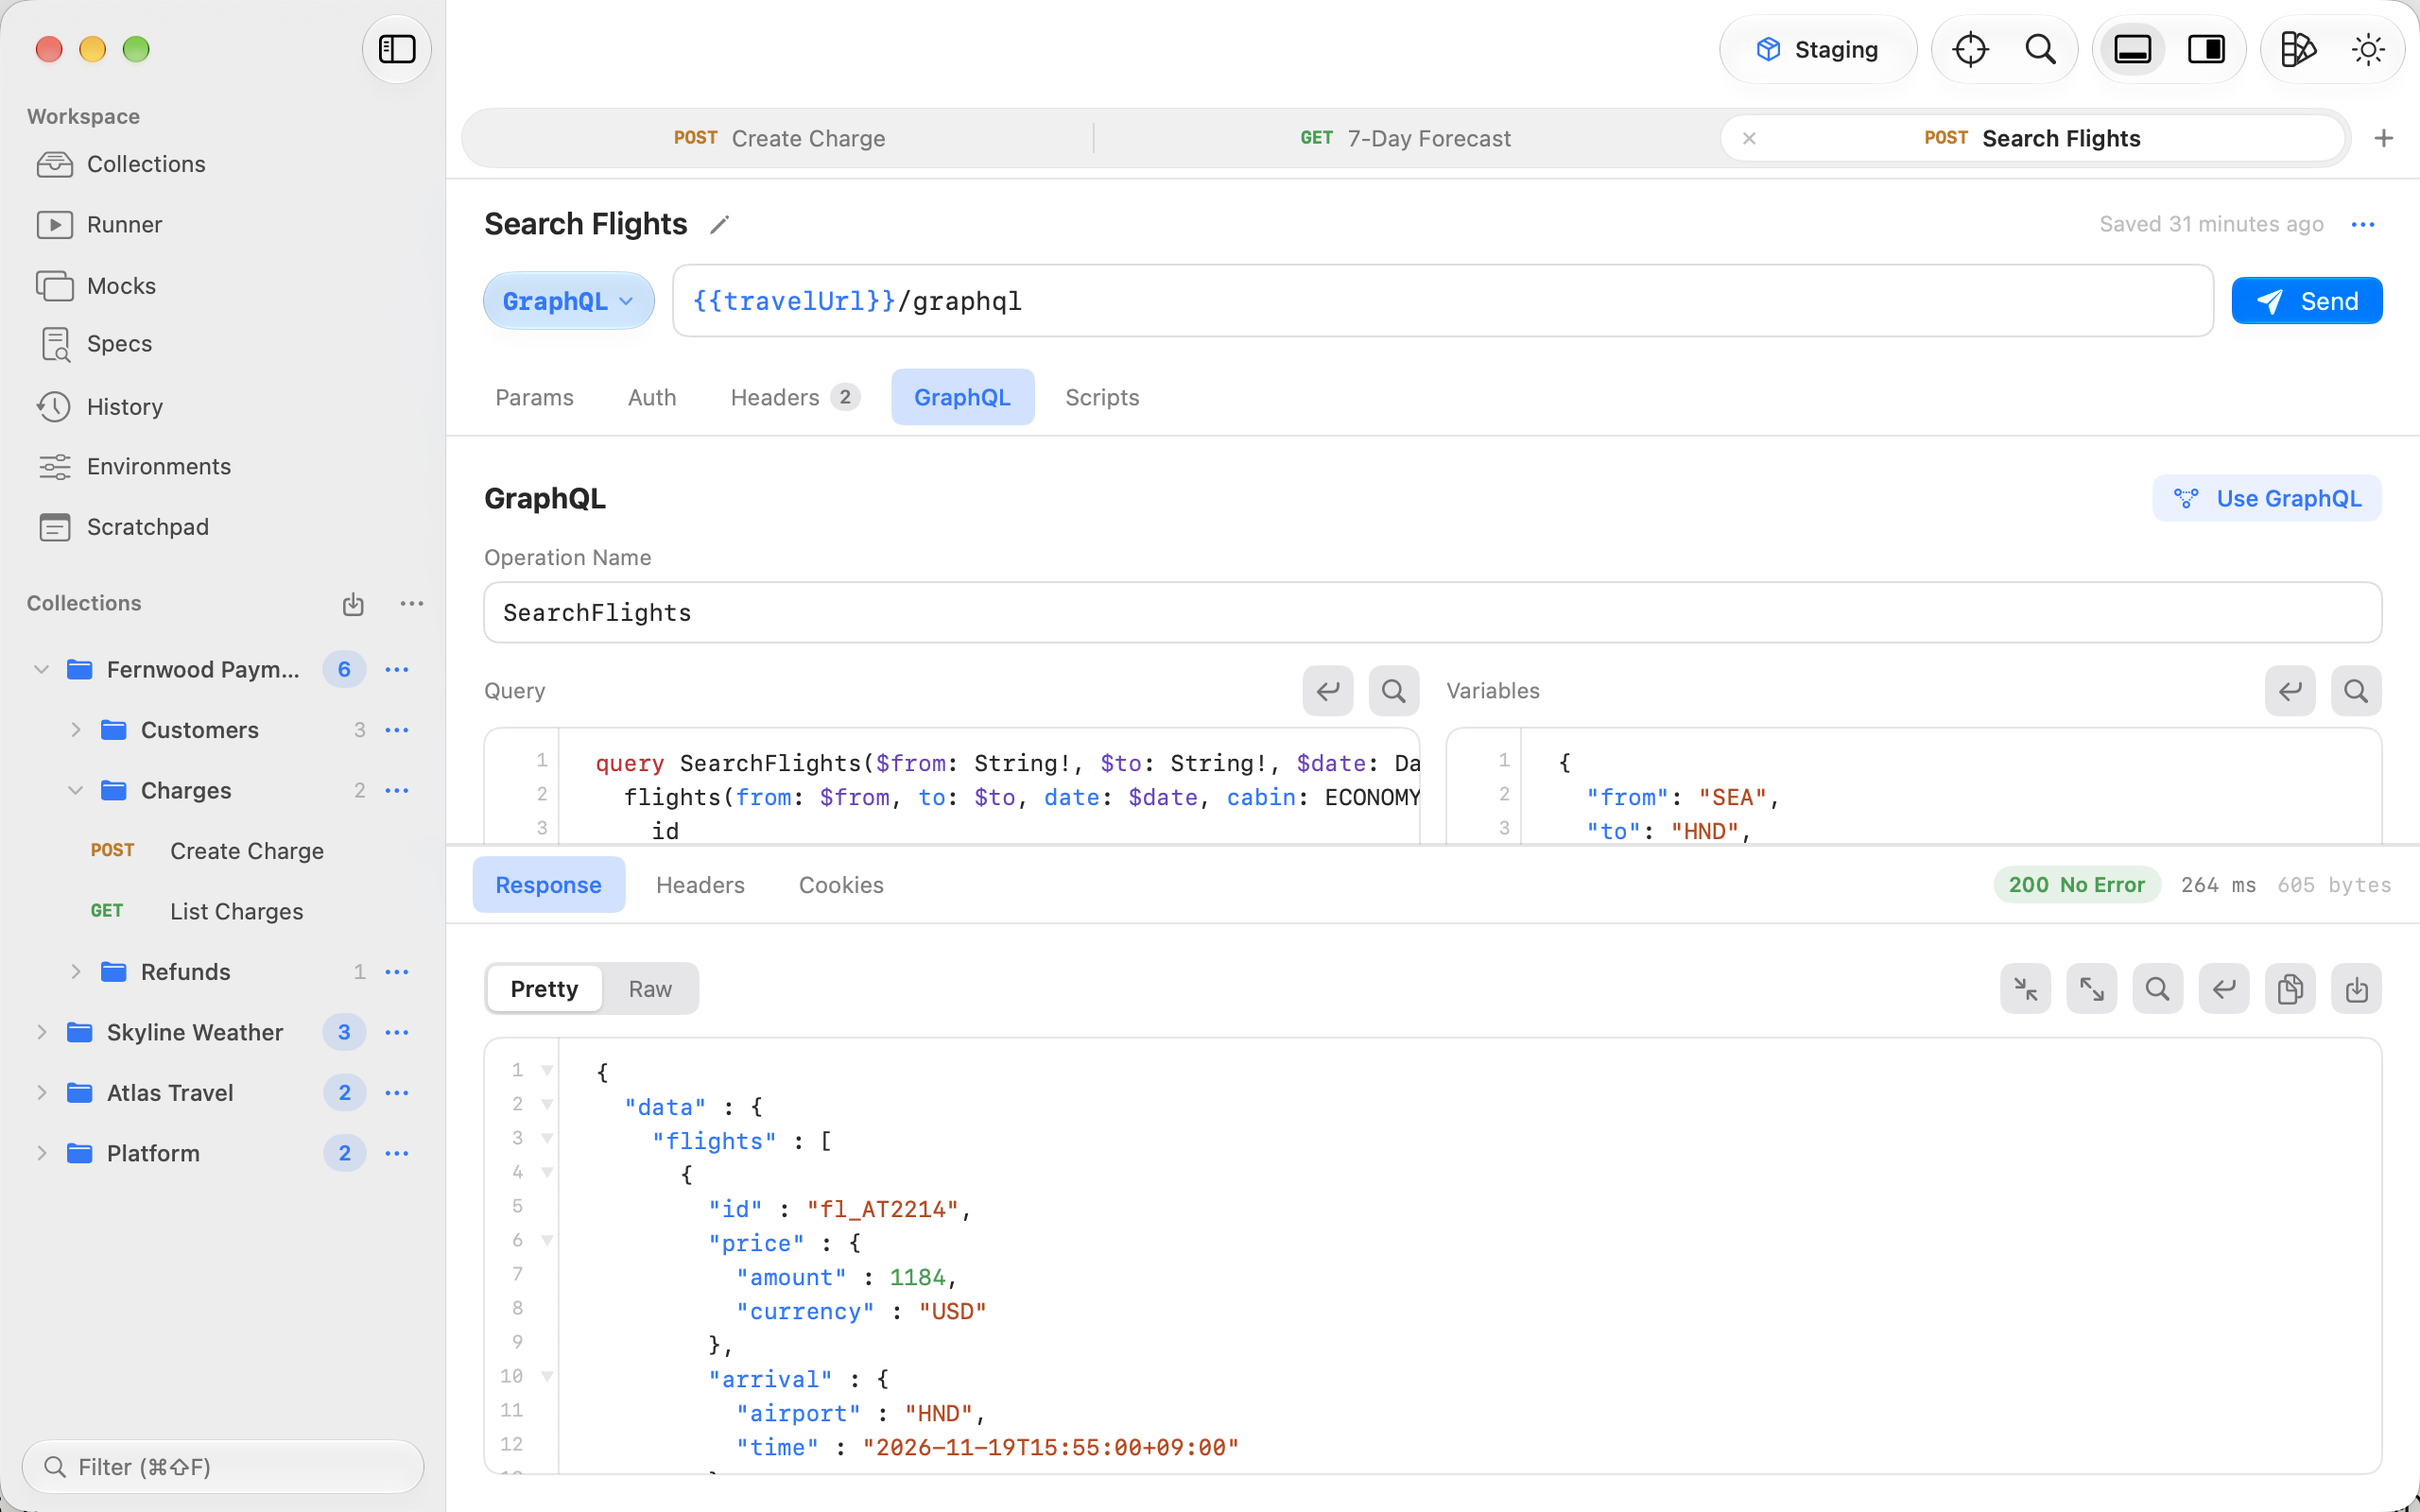Toggle the sidebar visibility button
Viewport: 2420px width, 1512px height.
coord(397,49)
